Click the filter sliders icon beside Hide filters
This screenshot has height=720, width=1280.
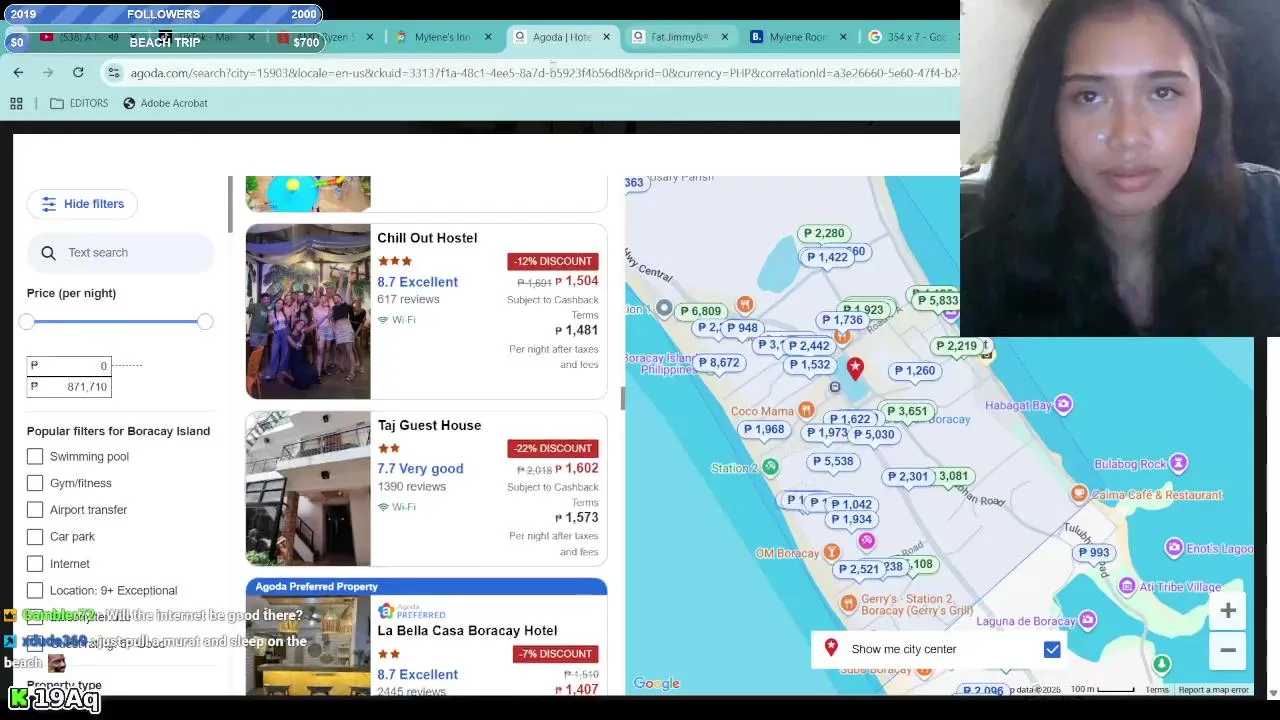click(49, 204)
